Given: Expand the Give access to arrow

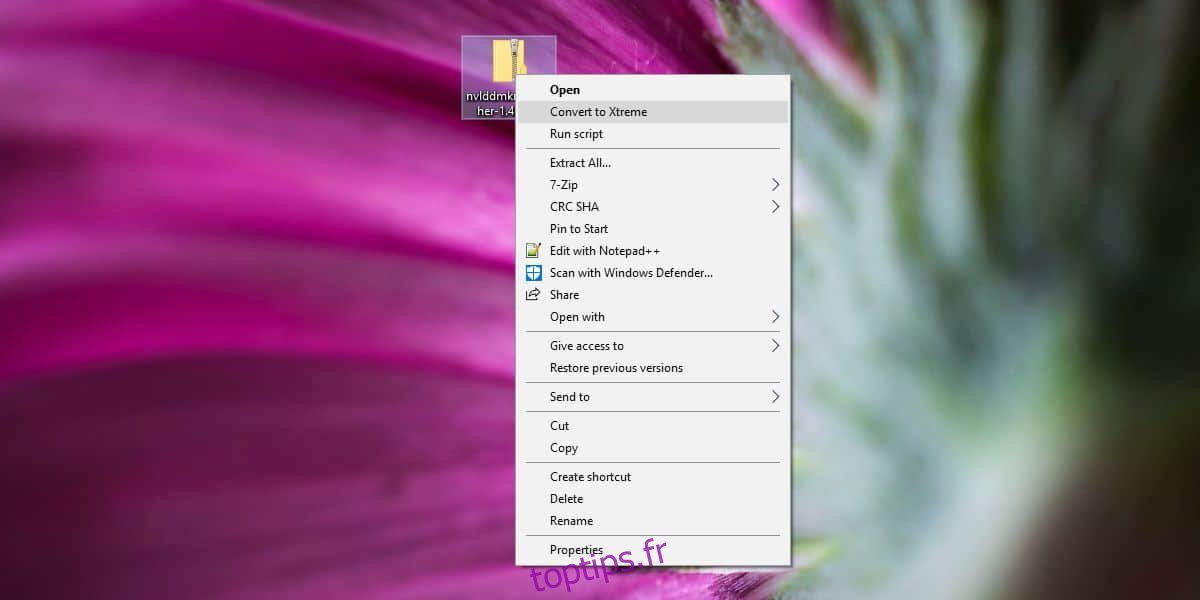Looking at the screenshot, I should tap(775, 346).
